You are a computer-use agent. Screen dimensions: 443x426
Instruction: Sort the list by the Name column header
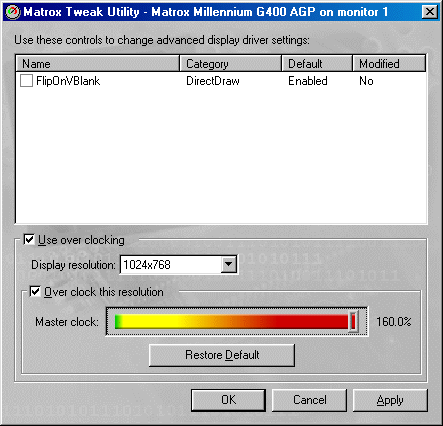97,63
